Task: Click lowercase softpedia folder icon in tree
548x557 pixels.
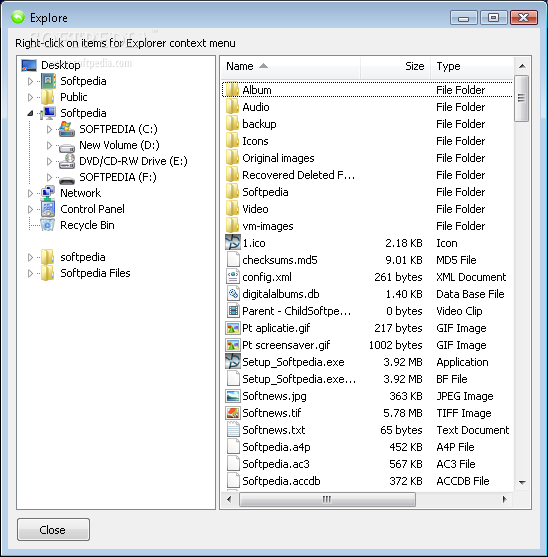Action: [x=48, y=257]
